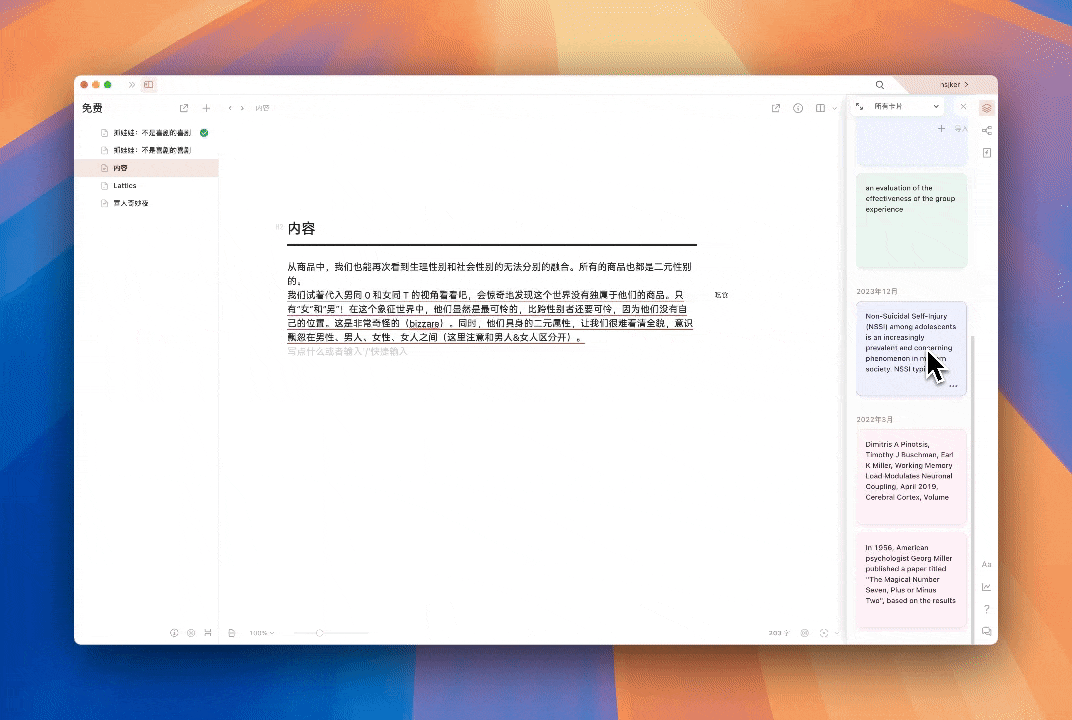Click the expand arrows icon in the cards panel
The image size is (1072, 720).
860,107
